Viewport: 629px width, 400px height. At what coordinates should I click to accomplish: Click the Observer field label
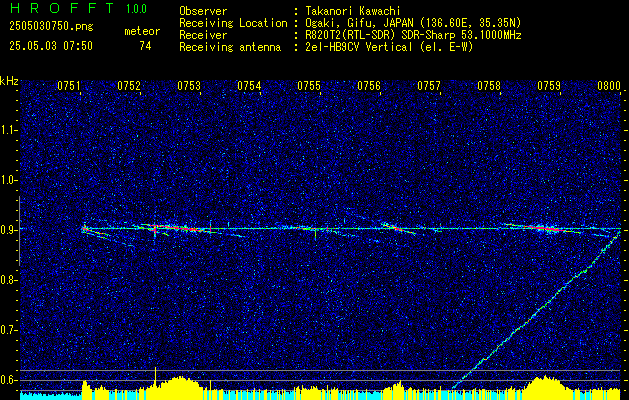pyautogui.click(x=203, y=11)
